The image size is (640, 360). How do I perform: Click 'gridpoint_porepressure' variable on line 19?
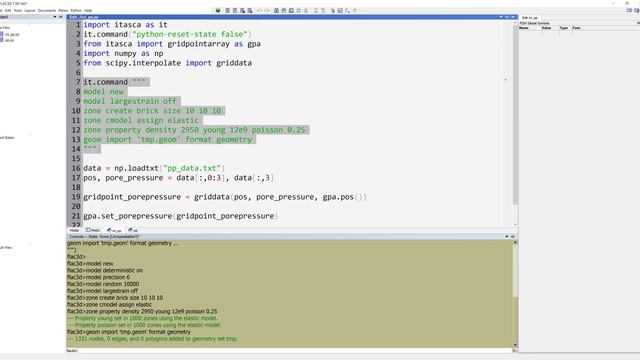point(132,197)
